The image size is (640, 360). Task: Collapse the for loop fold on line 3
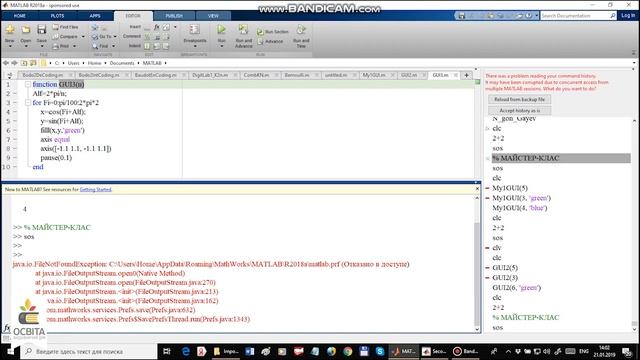click(x=27, y=102)
